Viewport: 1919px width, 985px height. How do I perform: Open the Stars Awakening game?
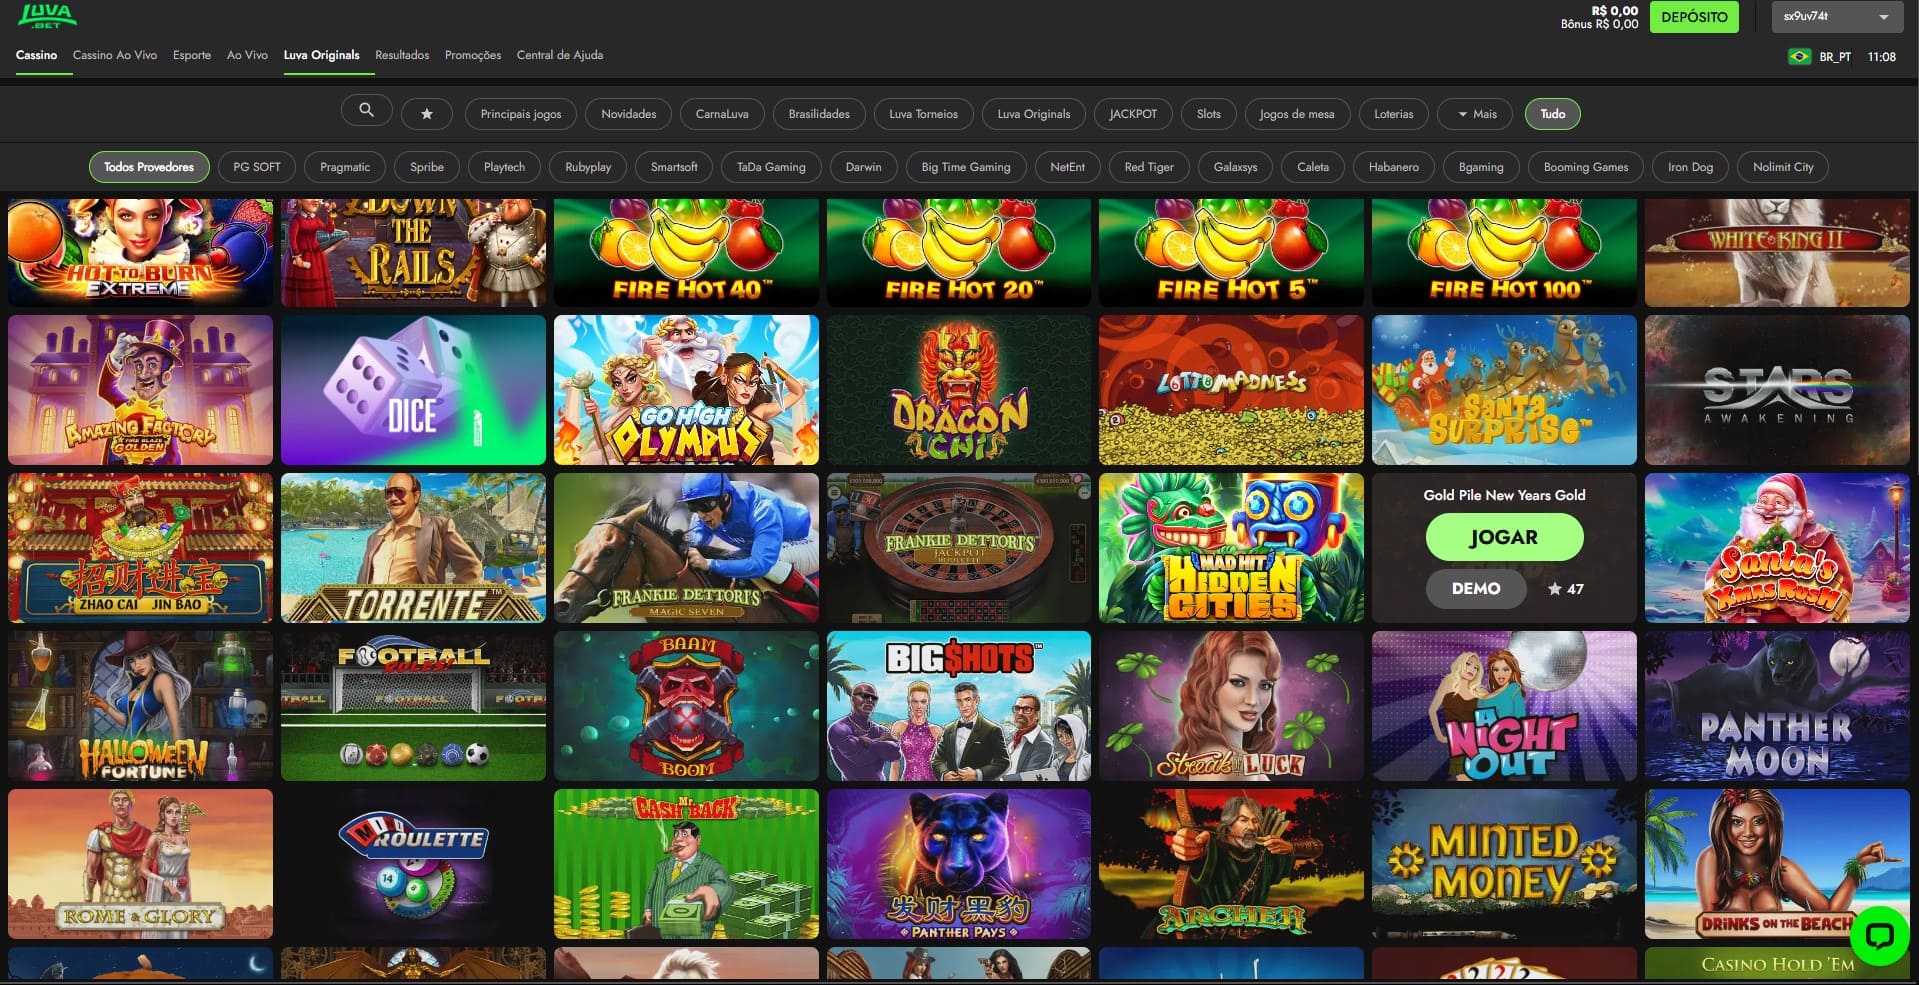pyautogui.click(x=1777, y=390)
